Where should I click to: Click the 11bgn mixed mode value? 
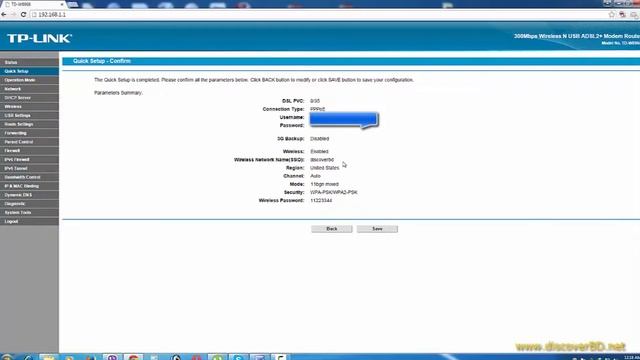tap(324, 184)
